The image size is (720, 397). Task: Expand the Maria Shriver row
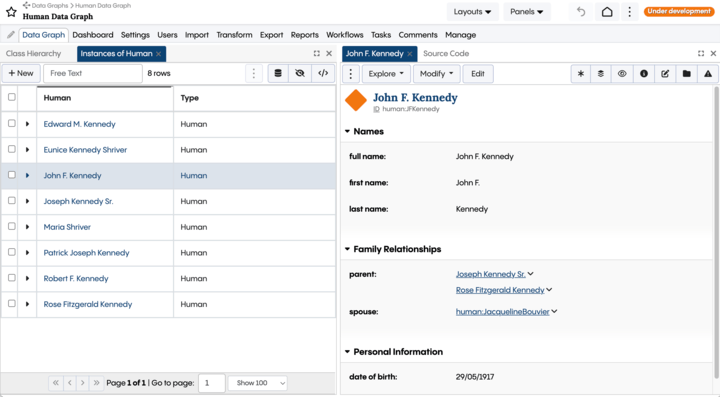click(x=28, y=227)
